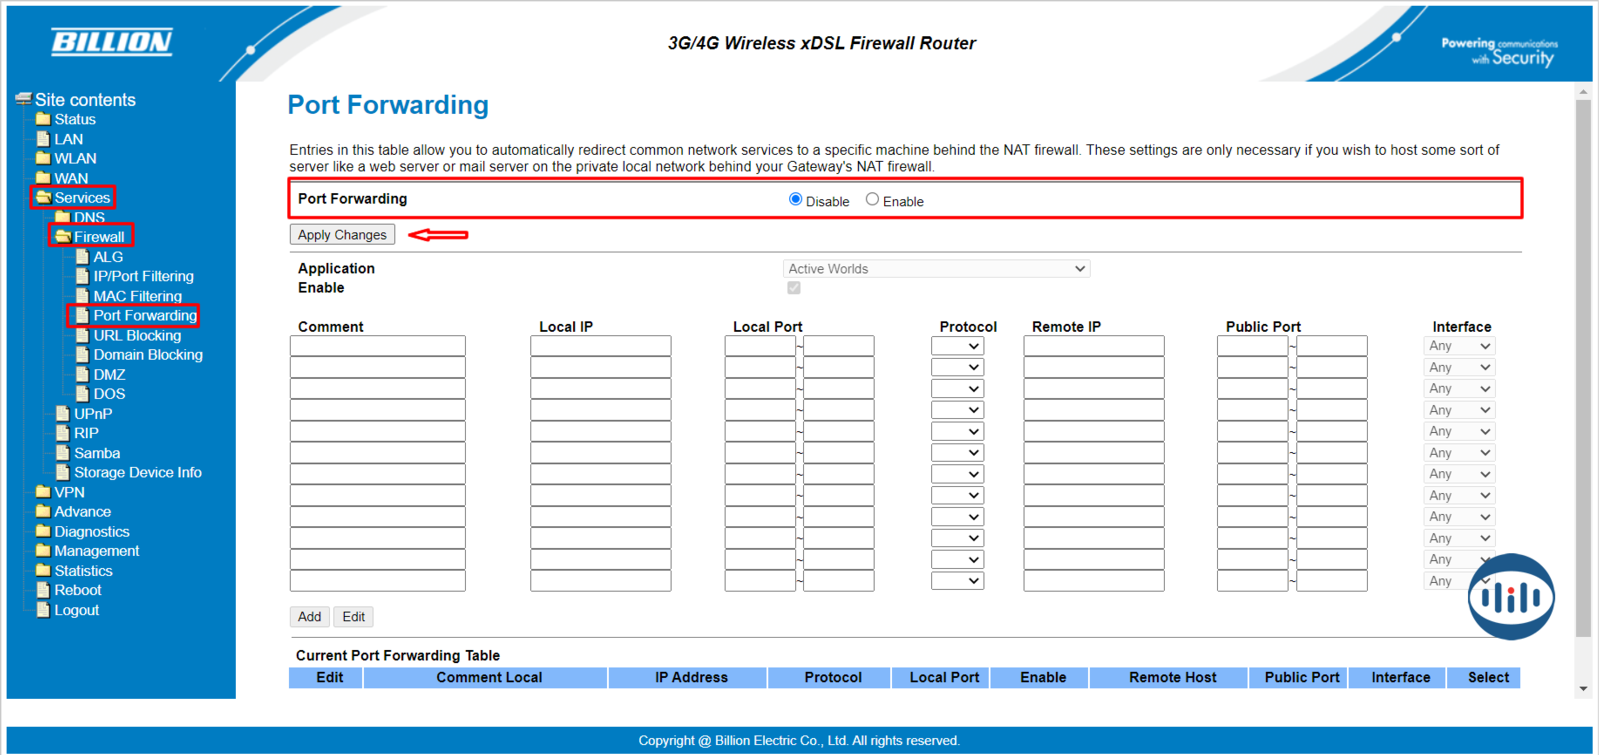Click the Billion logo in header
Image resolution: width=1600 pixels, height=755 pixels.
click(x=111, y=42)
